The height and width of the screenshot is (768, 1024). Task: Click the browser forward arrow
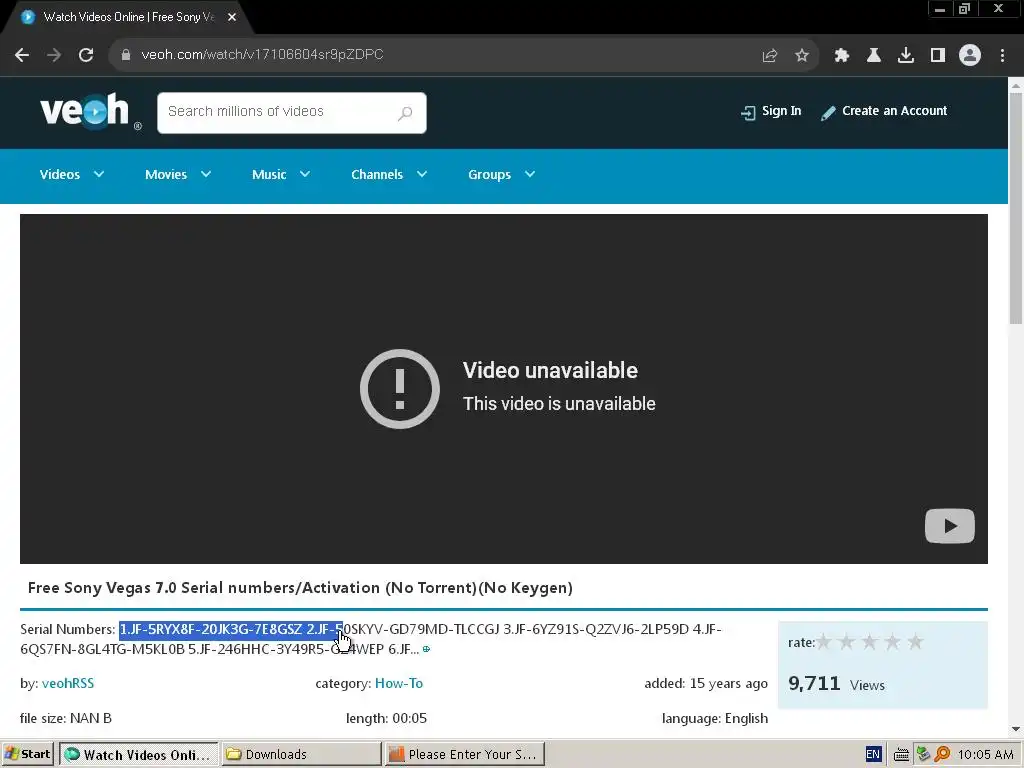point(54,55)
